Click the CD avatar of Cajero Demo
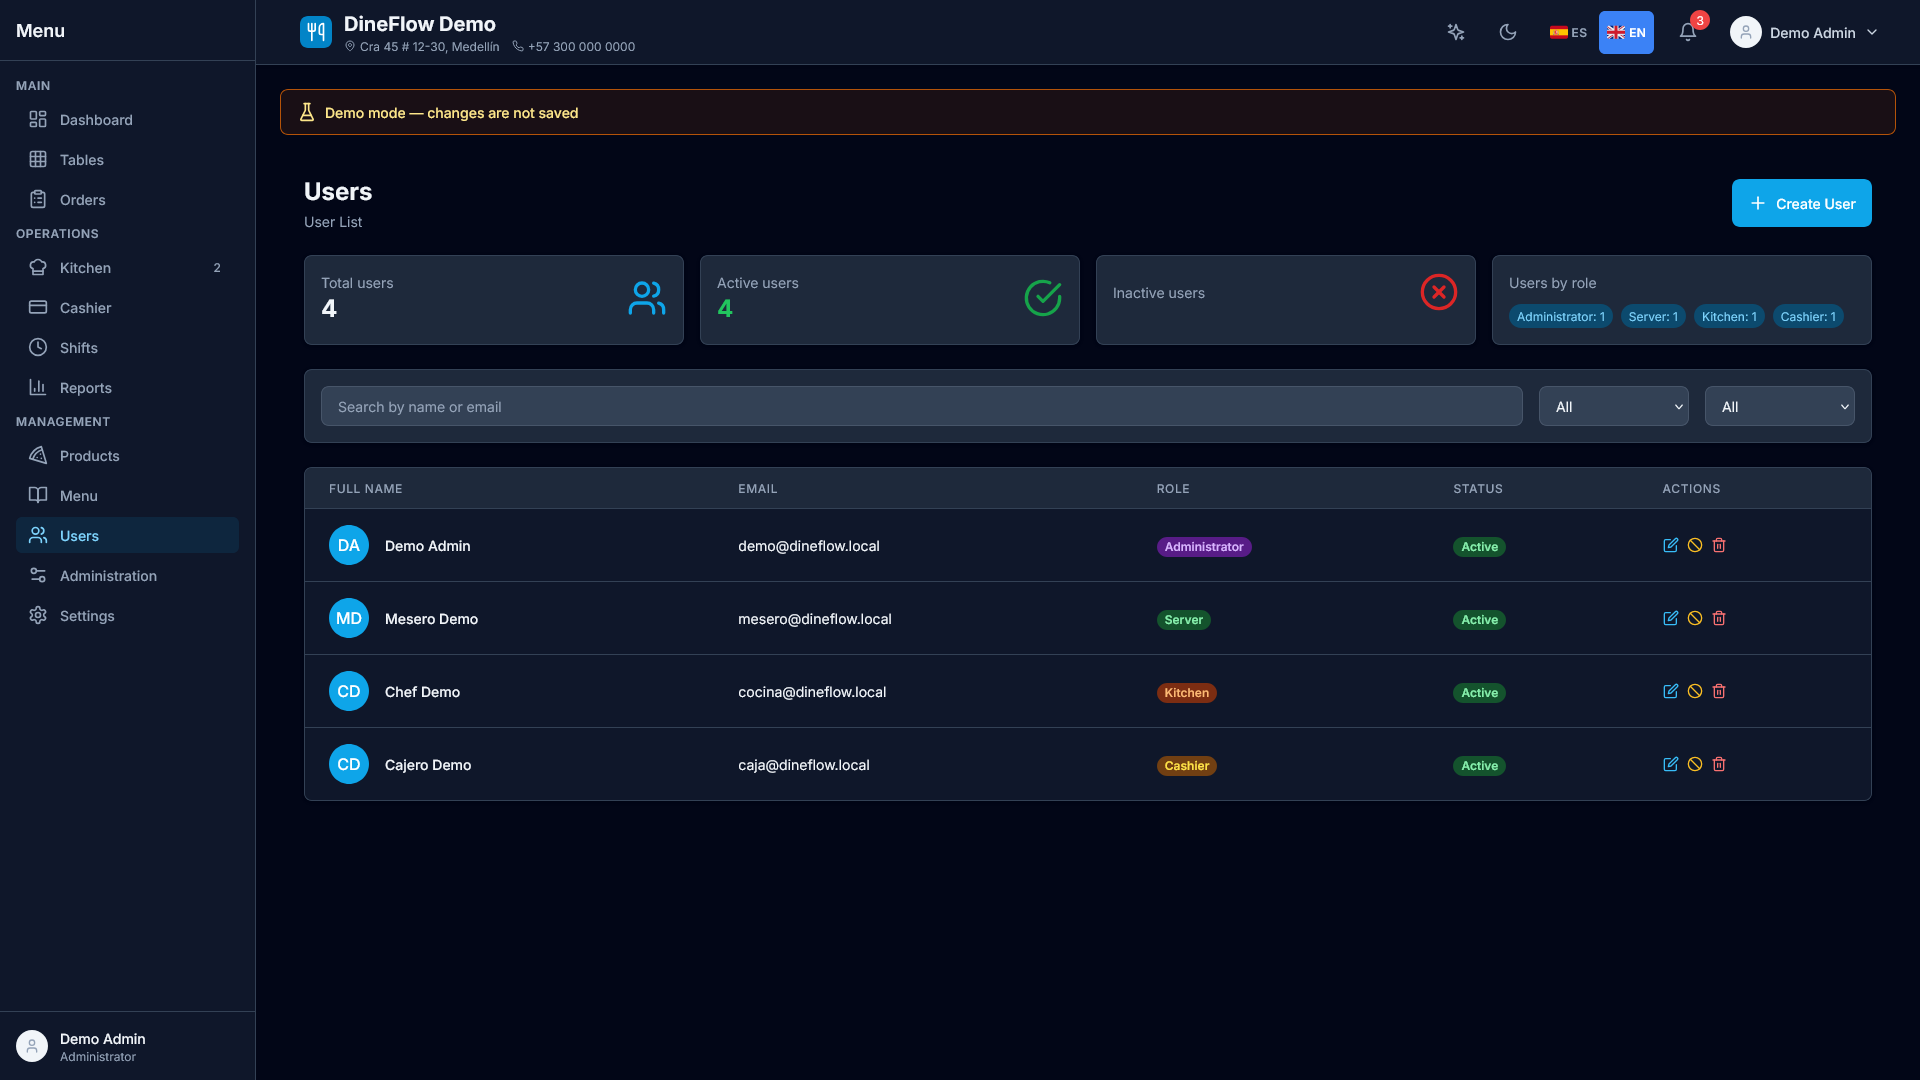Image resolution: width=1920 pixels, height=1080 pixels. 349,764
